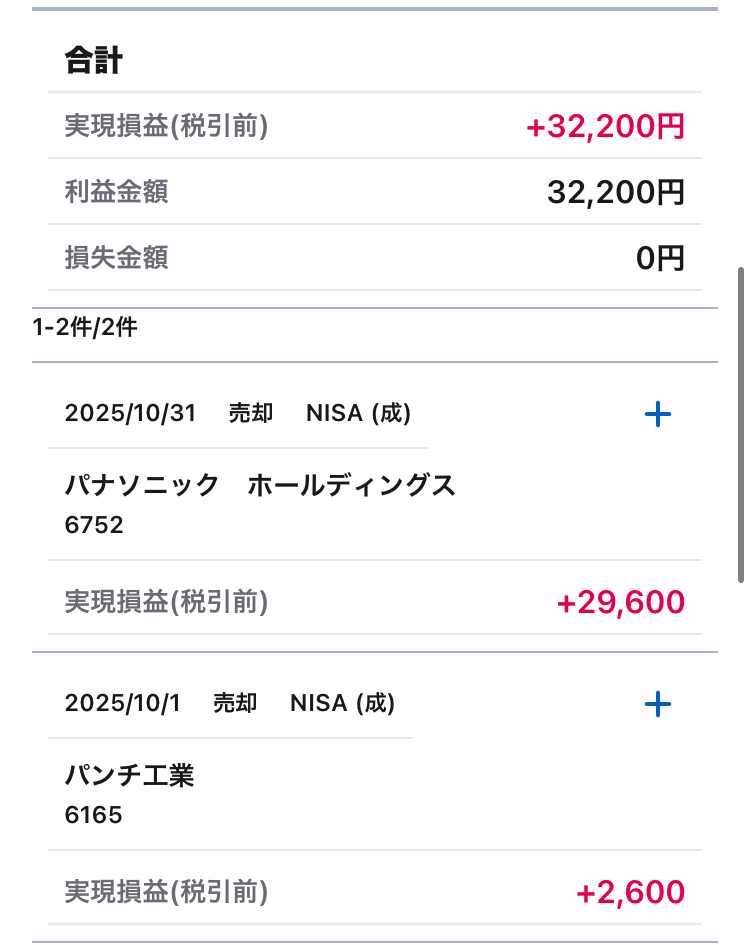This screenshot has width=750, height=945.
Task: Click the 2025/10/31 trade date
Action: 130,414
